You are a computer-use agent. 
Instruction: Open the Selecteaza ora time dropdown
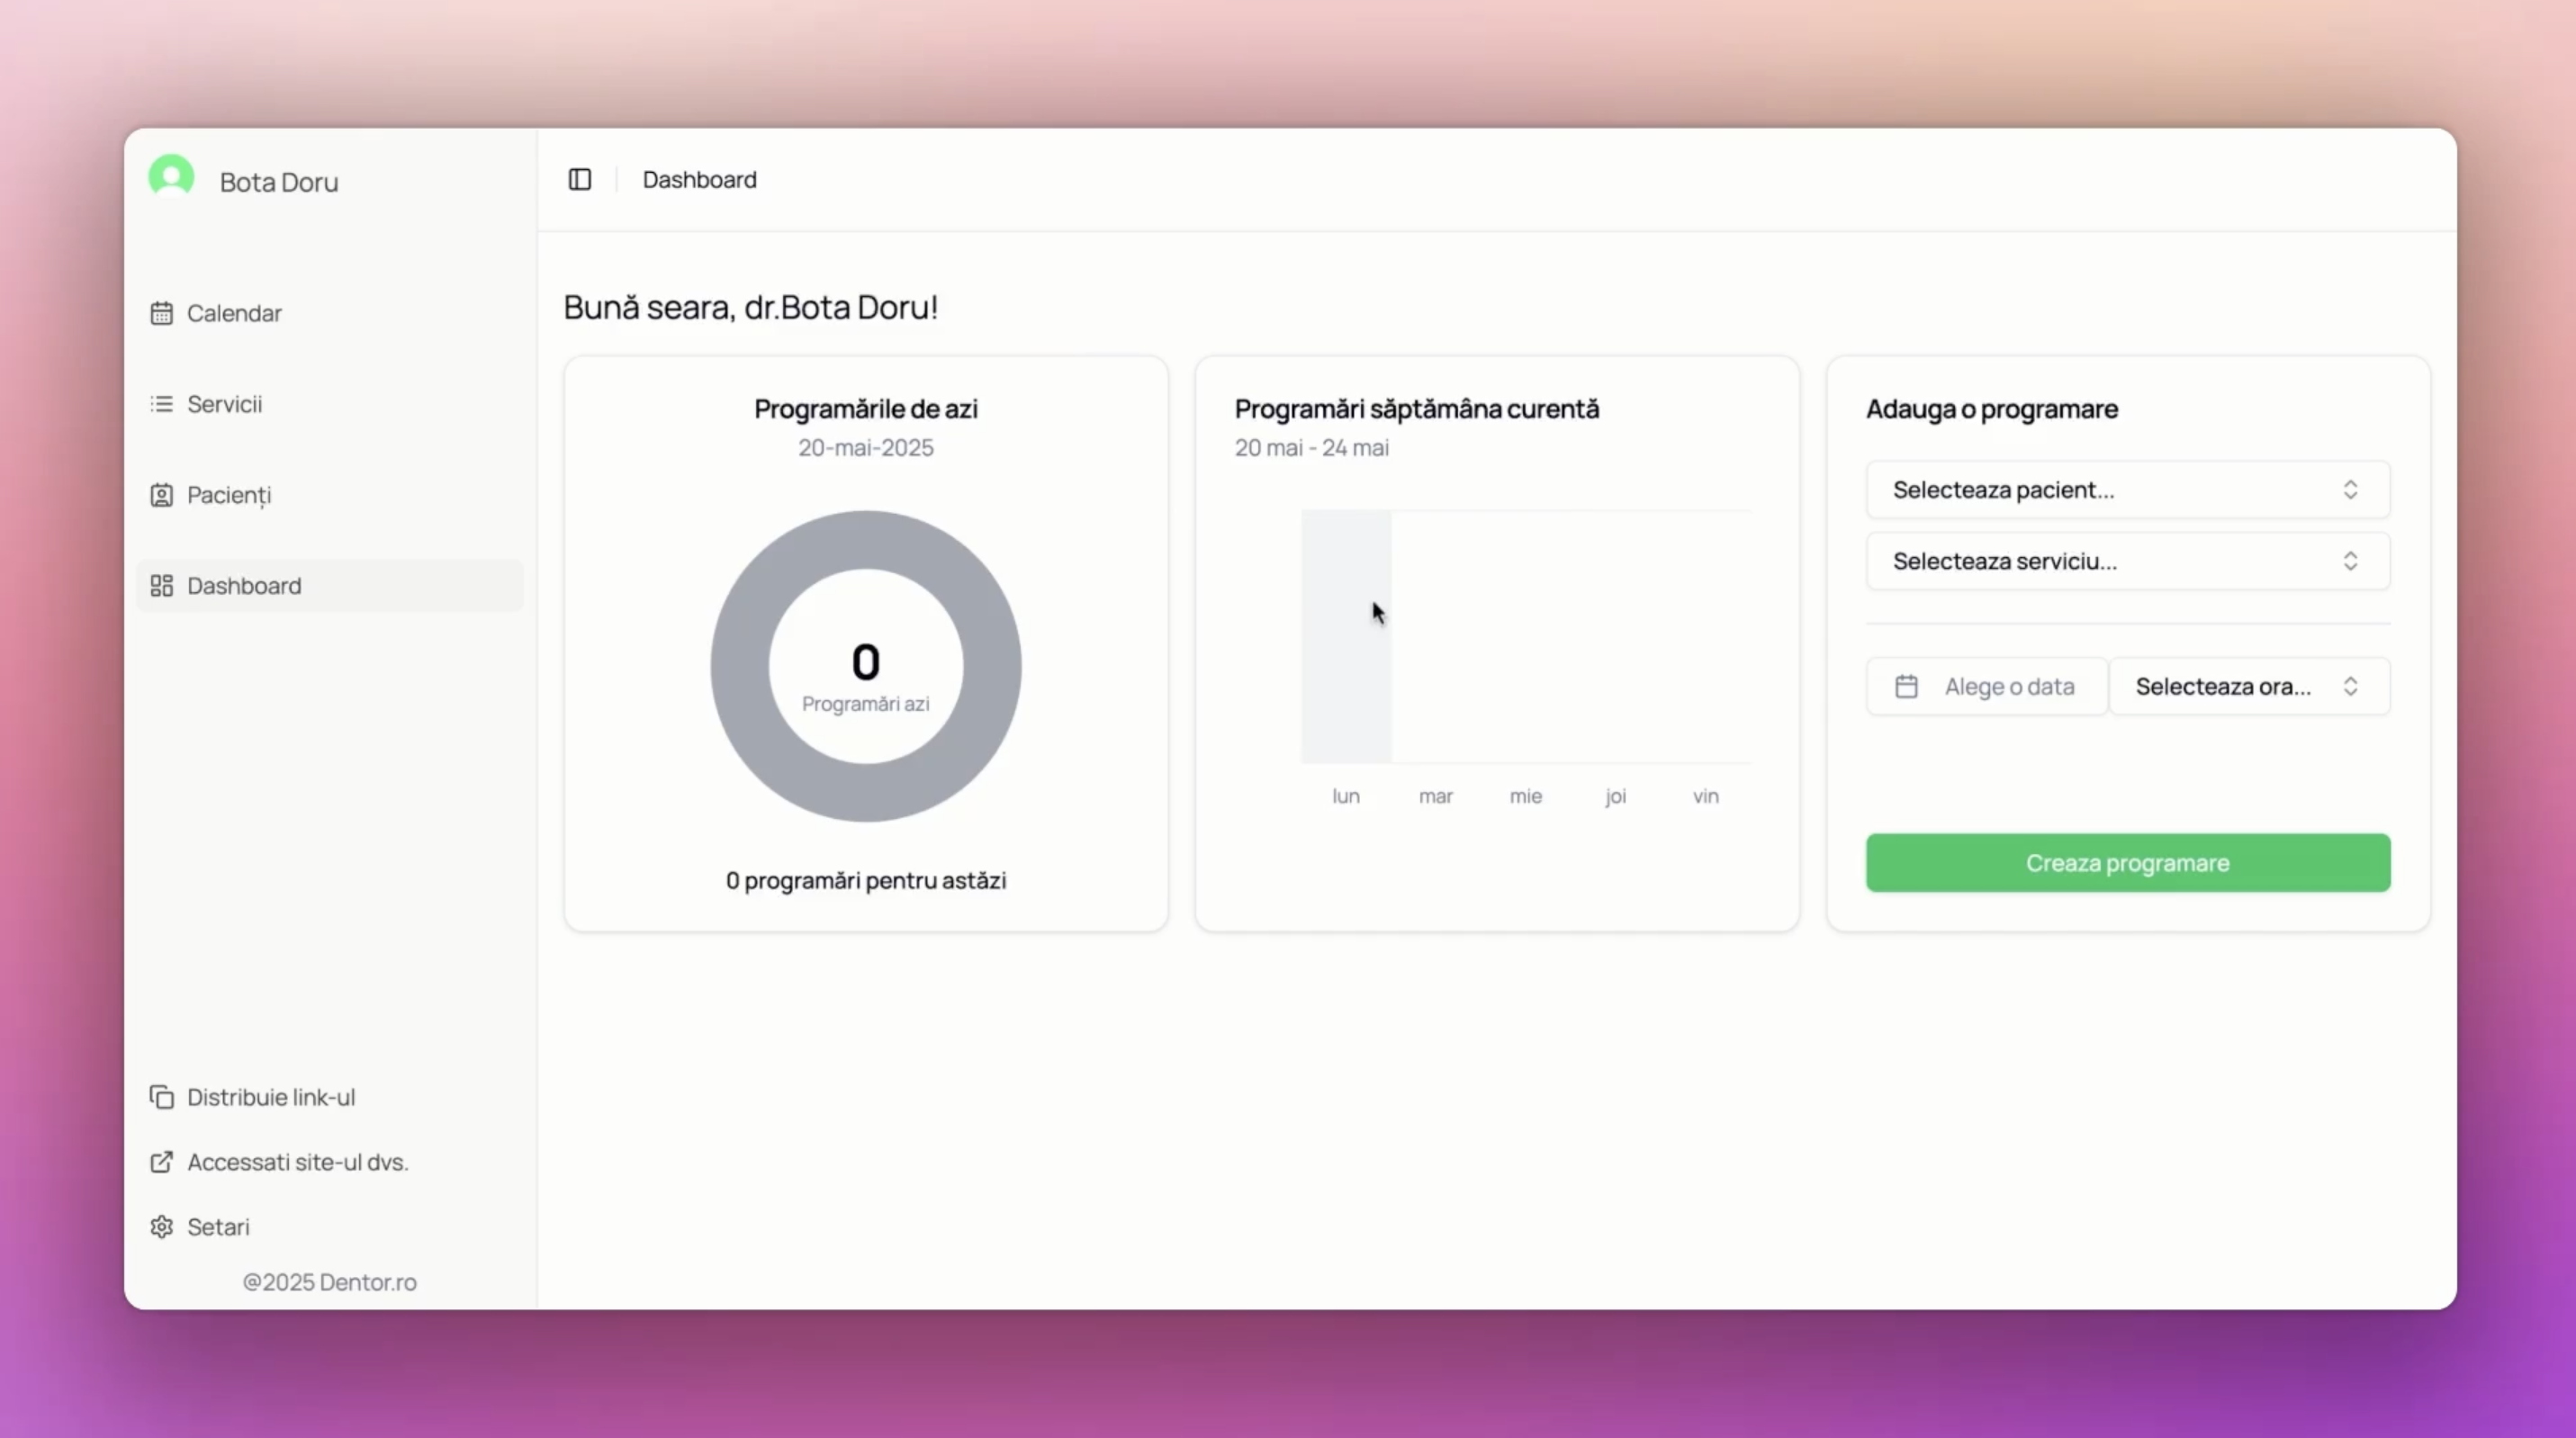point(2249,686)
